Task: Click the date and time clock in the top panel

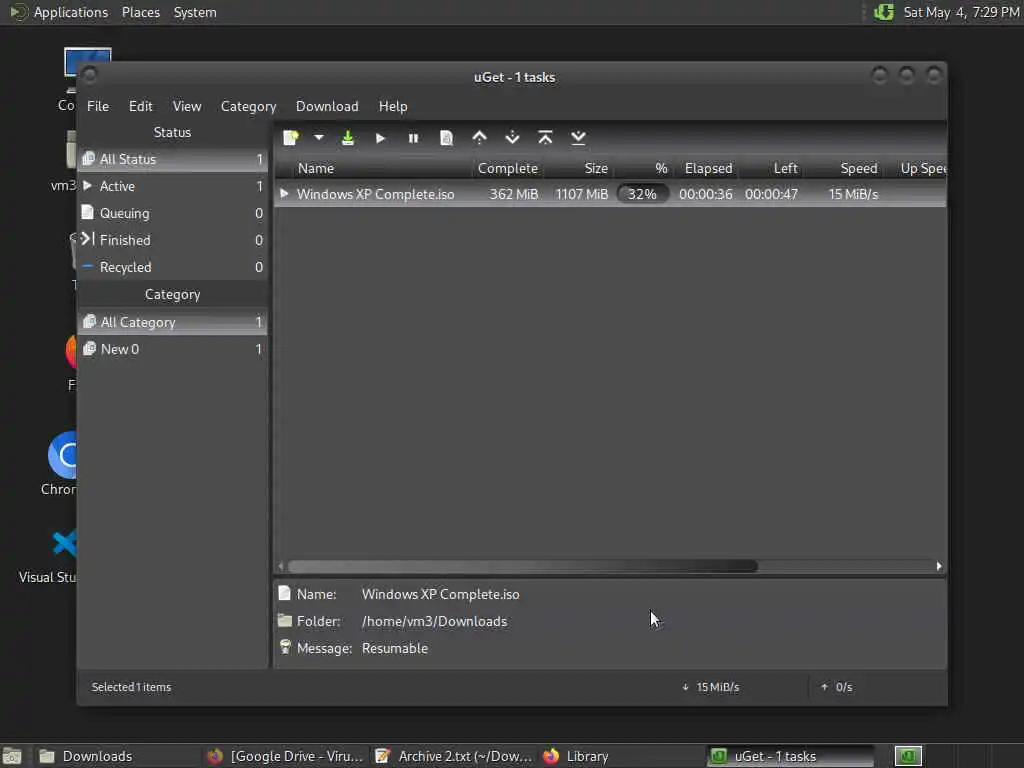Action: pos(961,12)
